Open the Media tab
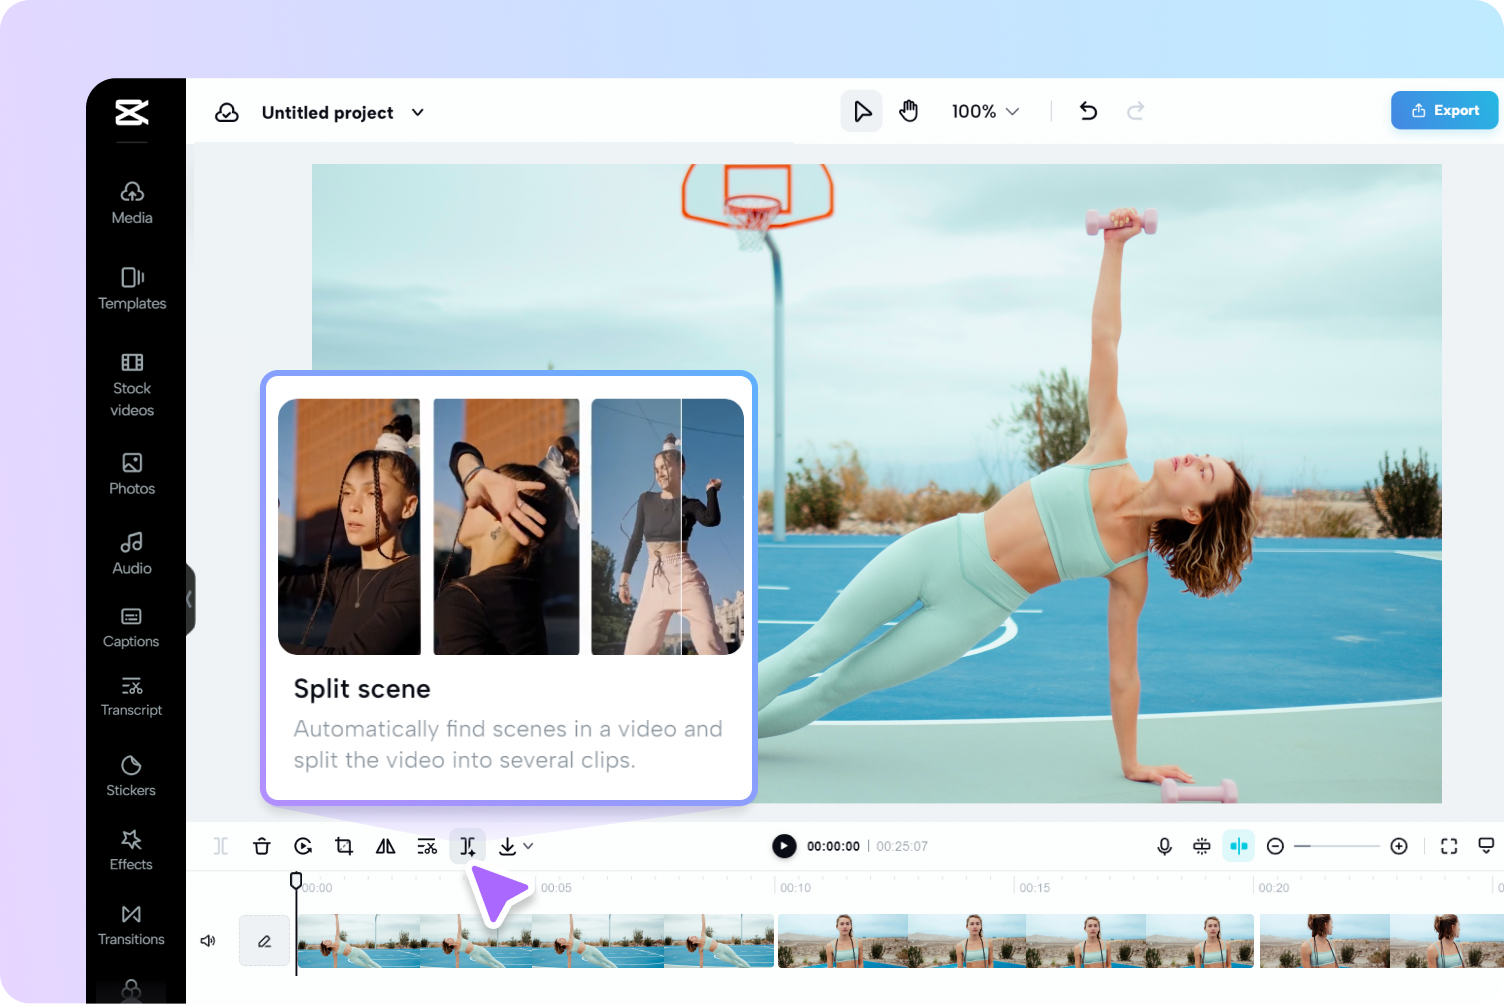 [x=131, y=202]
